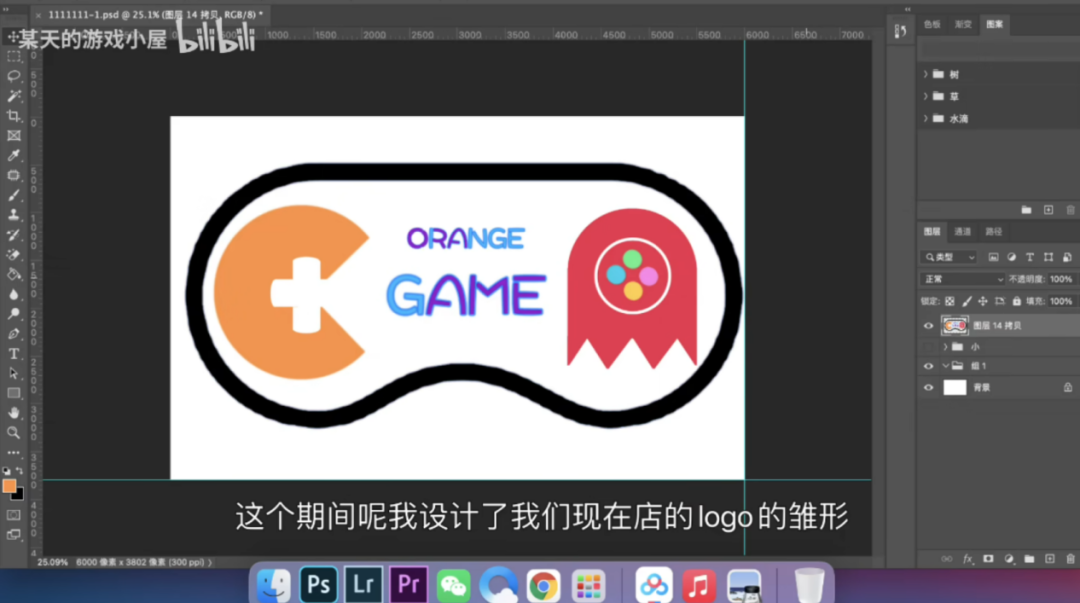Select the Zoom magnifier tool
This screenshot has width=1080, height=603.
click(x=14, y=432)
